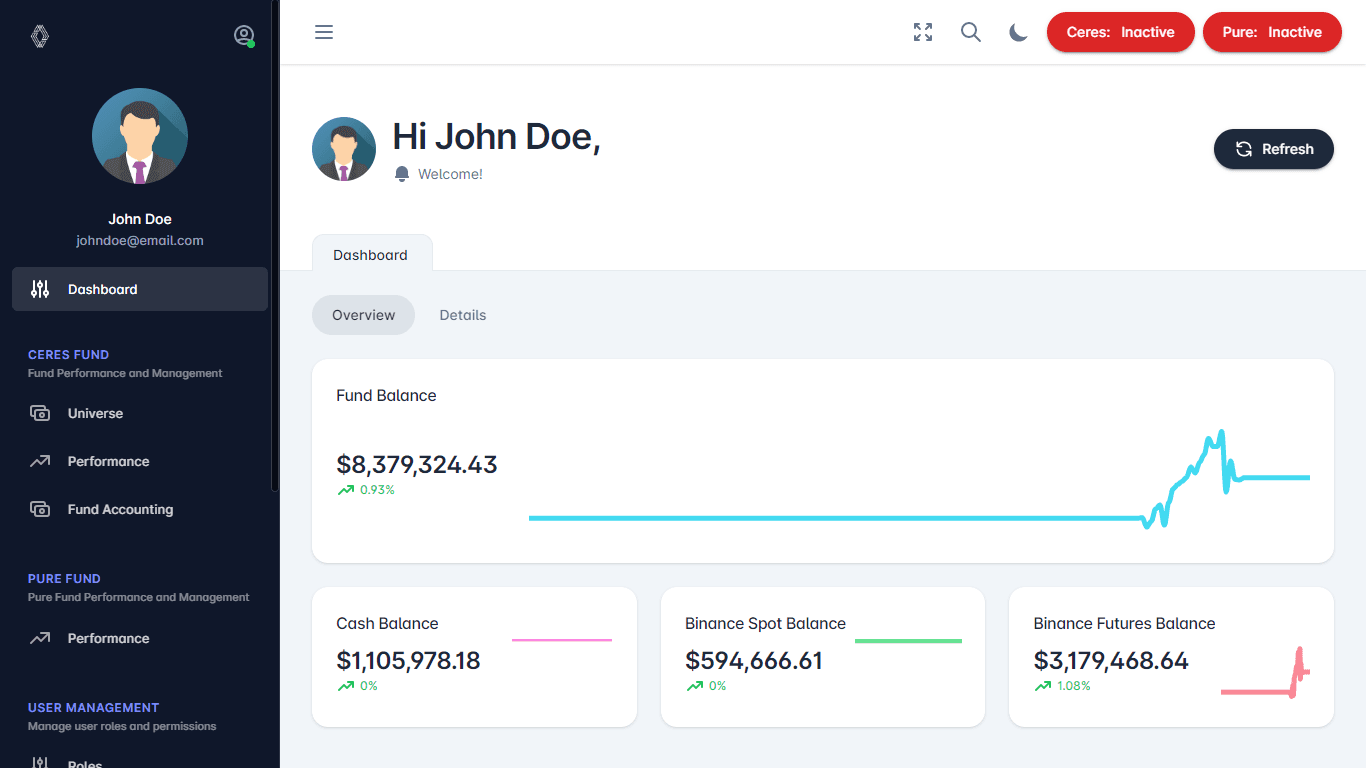Toggle the Pure Inactive status button
This screenshot has width=1366, height=768.
click(x=1271, y=32)
